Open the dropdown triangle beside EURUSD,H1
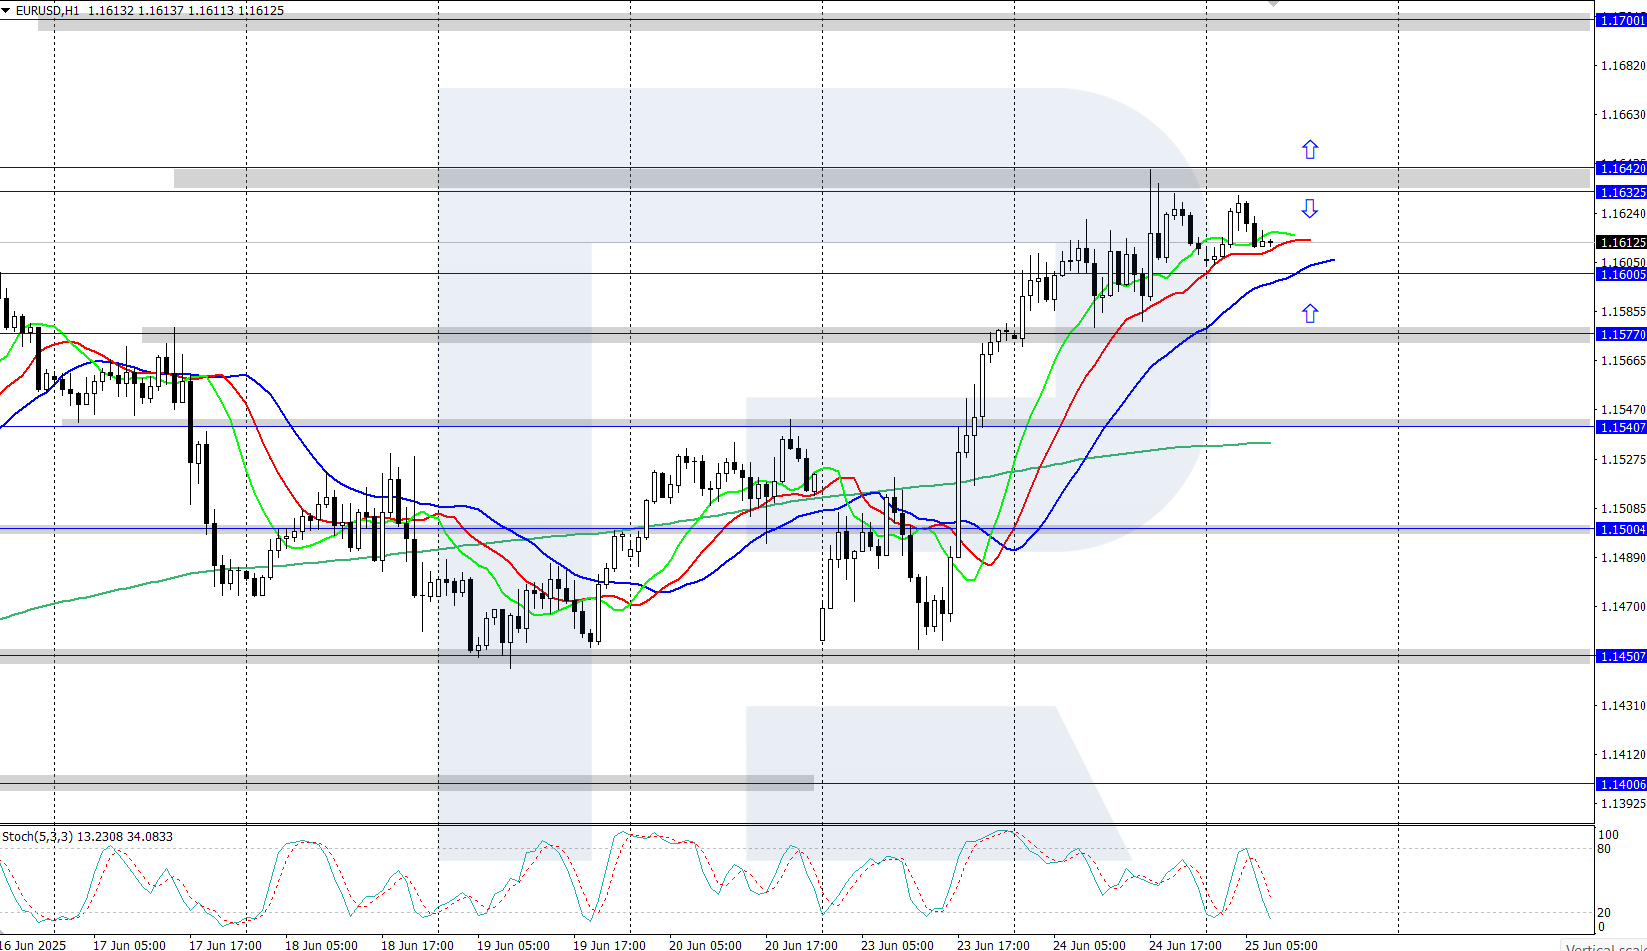Screen dimensions: 1647x951 click(x=6, y=10)
